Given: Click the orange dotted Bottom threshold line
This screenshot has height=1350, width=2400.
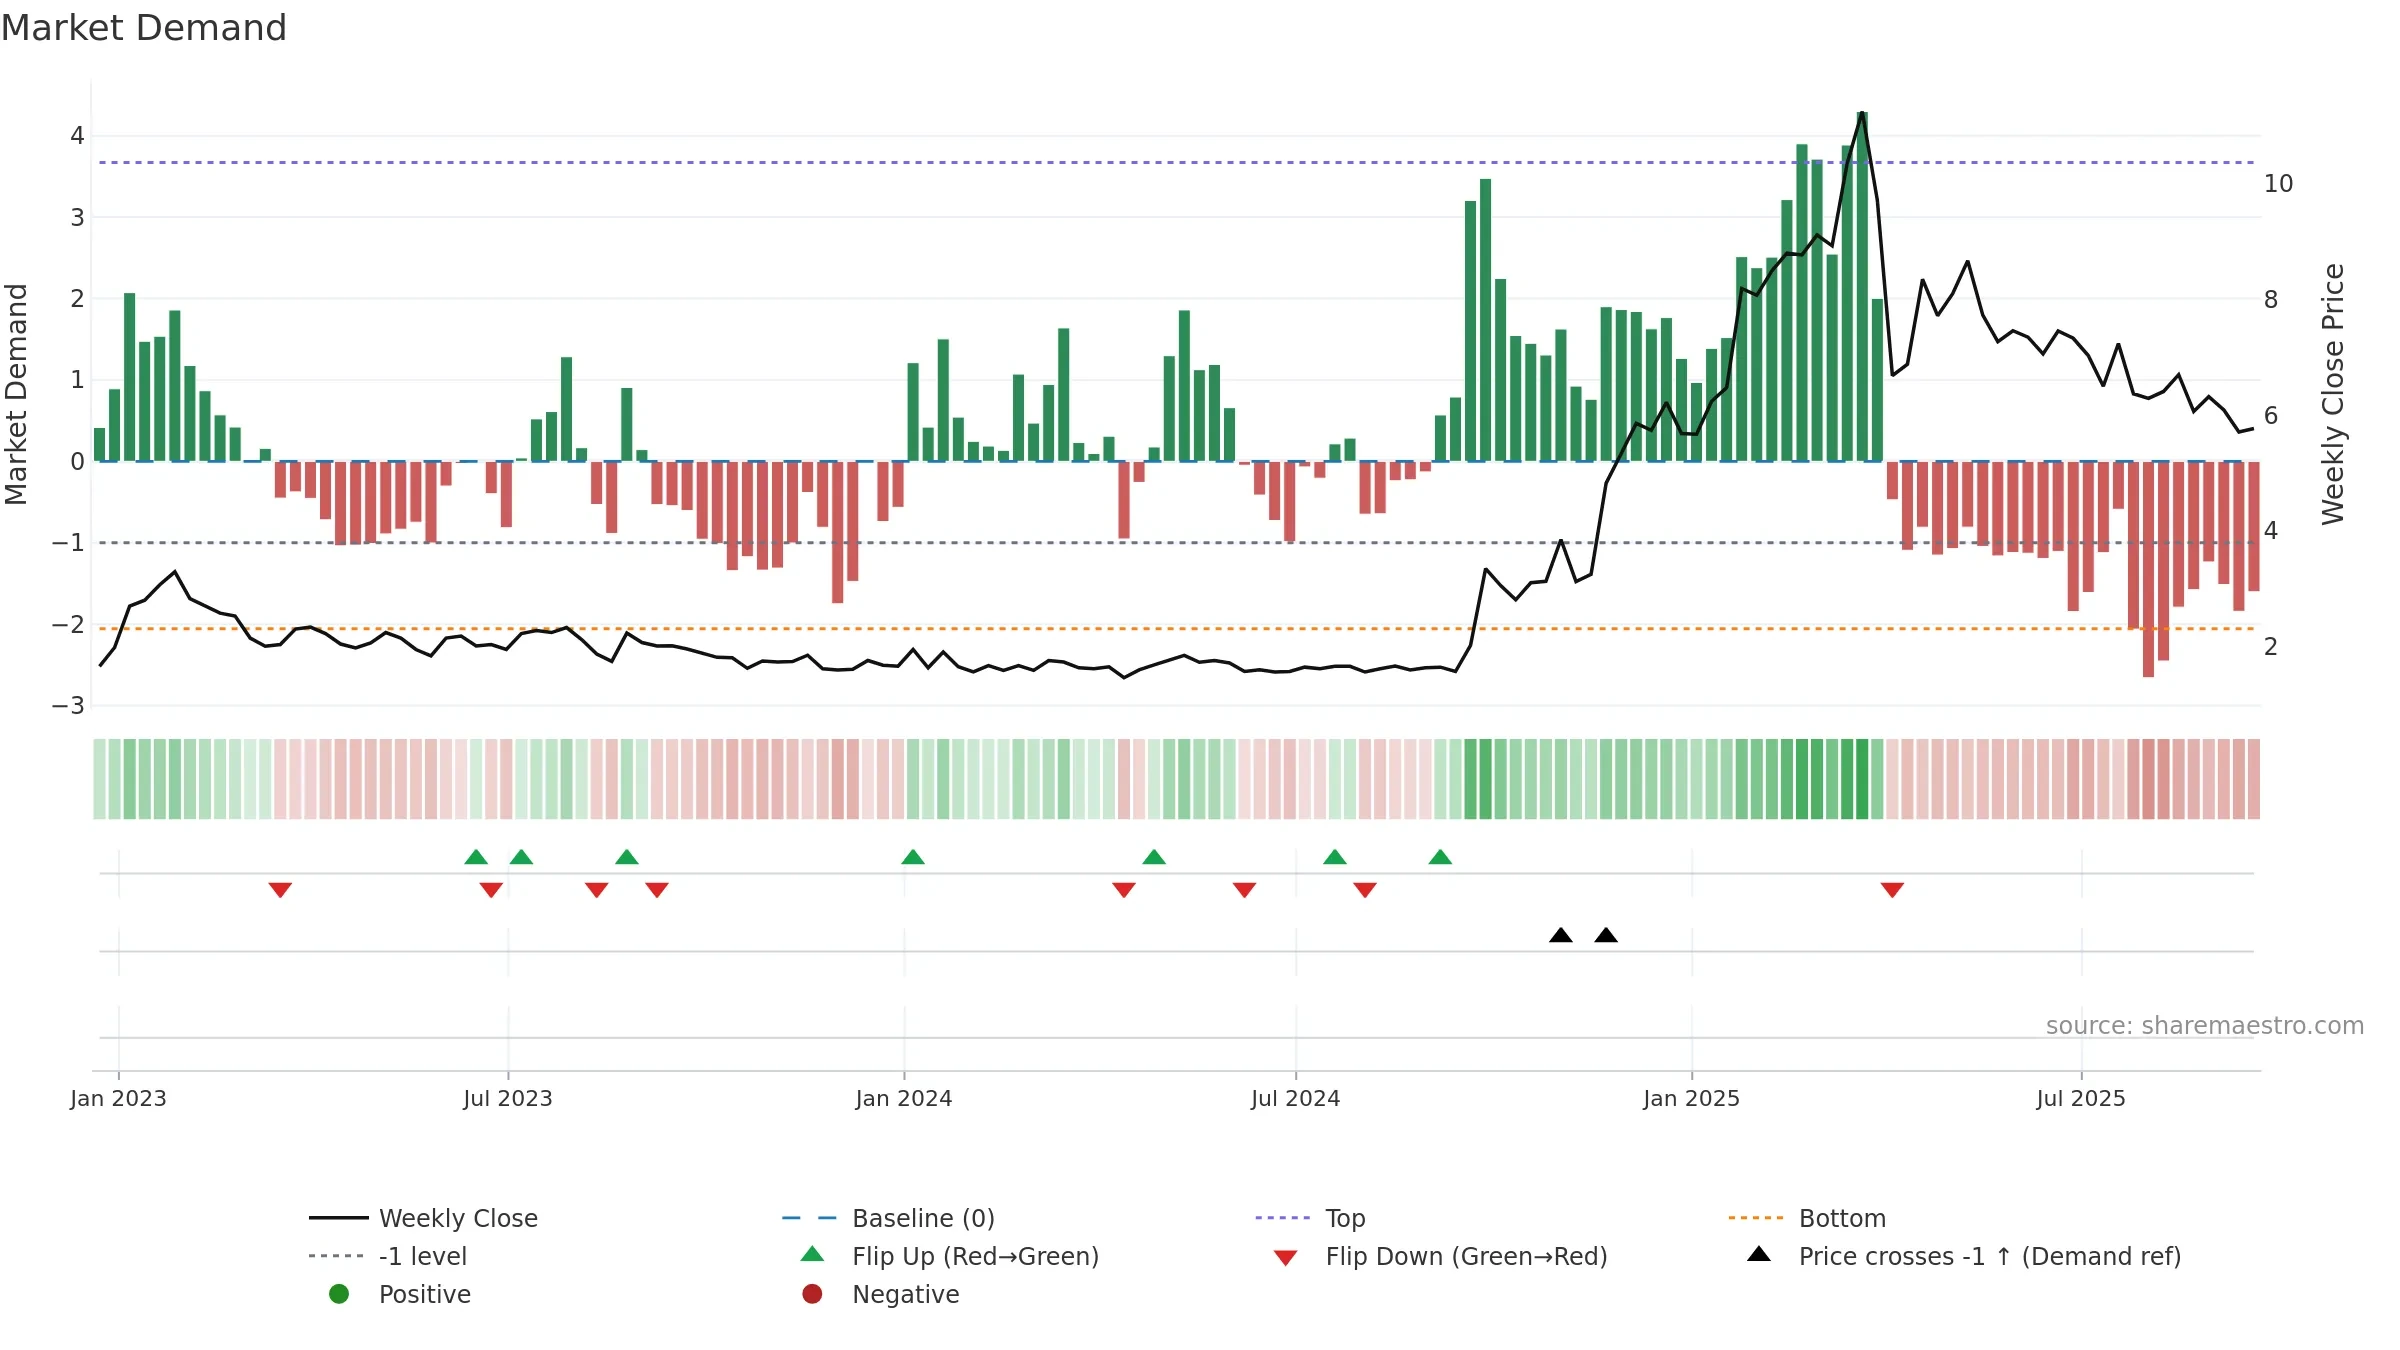Looking at the screenshot, I should [x=1176, y=629].
